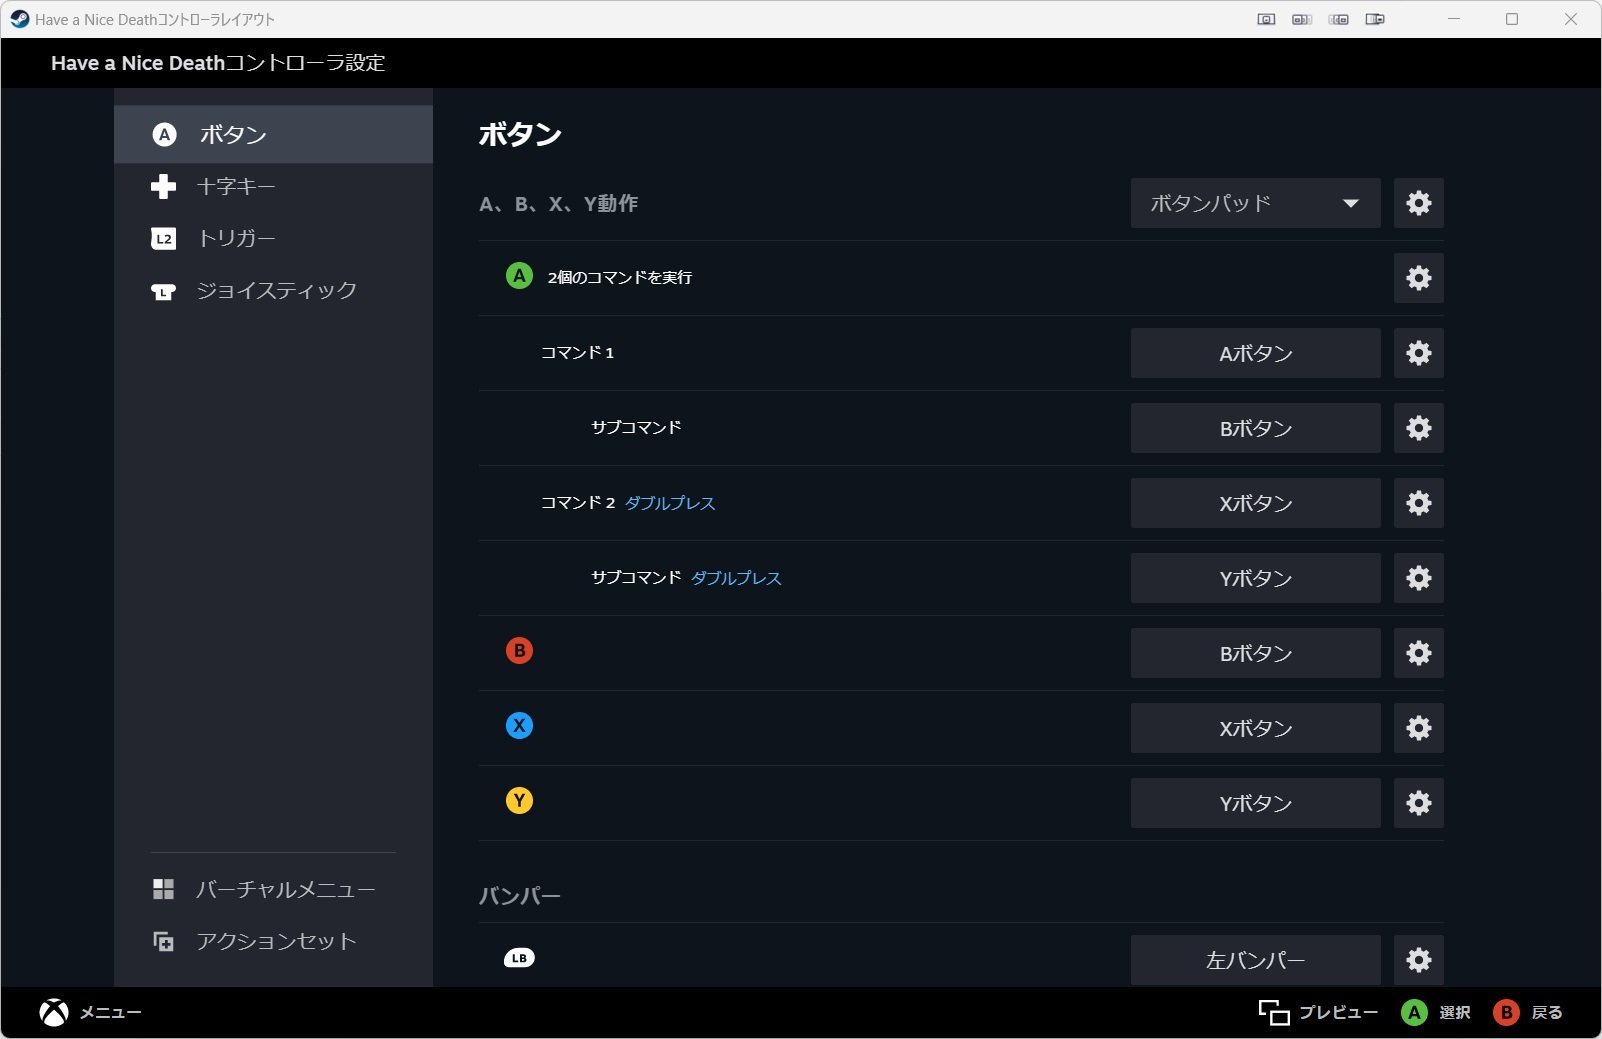Viewport: 1602px width, 1039px height.
Task: Click Xボタン binding for コマンド 2
Action: click(x=1255, y=503)
